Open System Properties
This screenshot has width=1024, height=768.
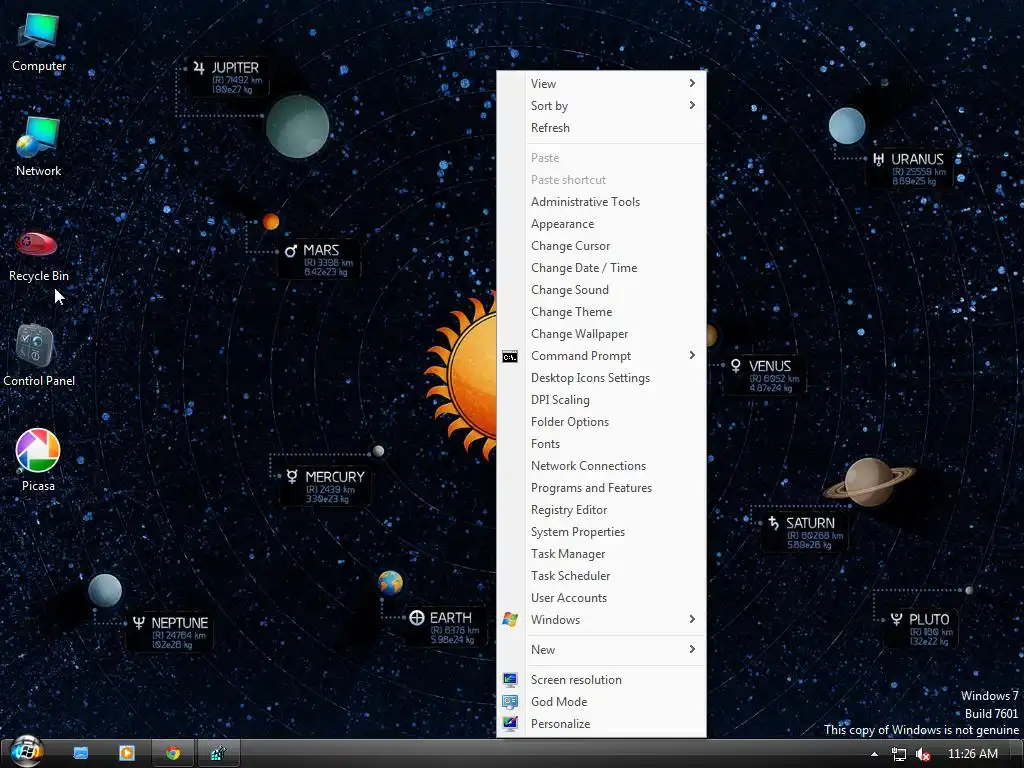601,532
